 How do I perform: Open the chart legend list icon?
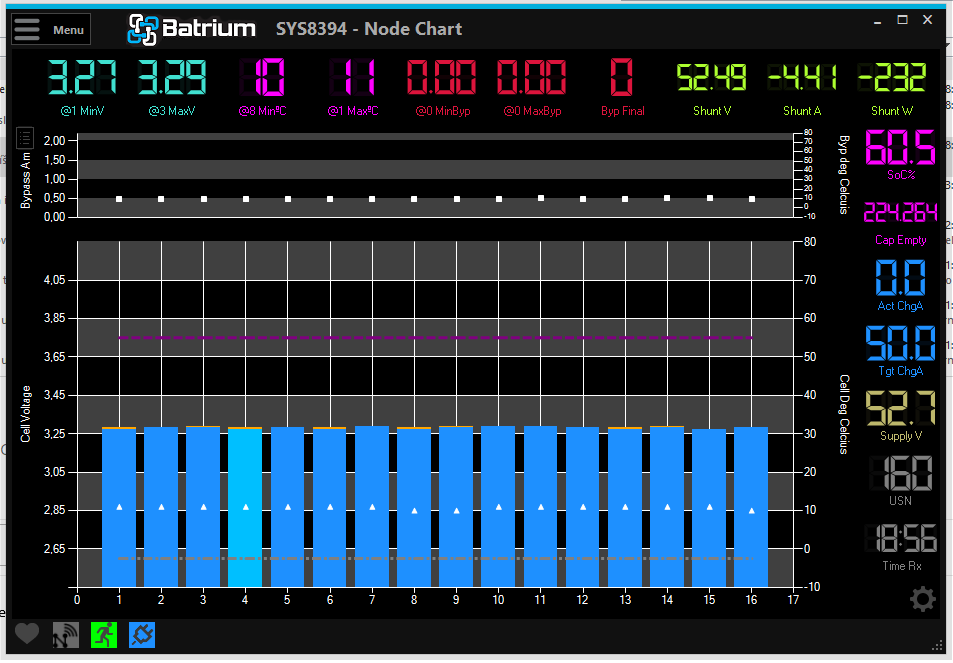pyautogui.click(x=25, y=138)
